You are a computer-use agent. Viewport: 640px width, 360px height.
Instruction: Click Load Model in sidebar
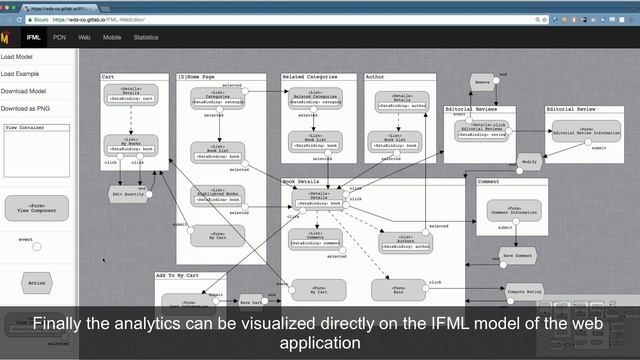[x=17, y=57]
